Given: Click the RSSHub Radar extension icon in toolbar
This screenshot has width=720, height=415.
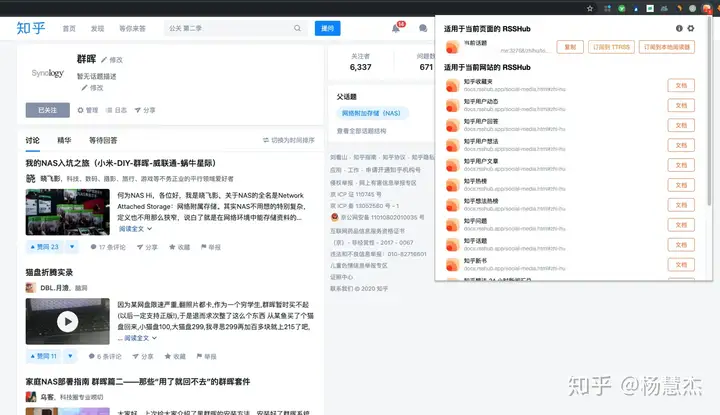Looking at the screenshot, I should tap(707, 8).
